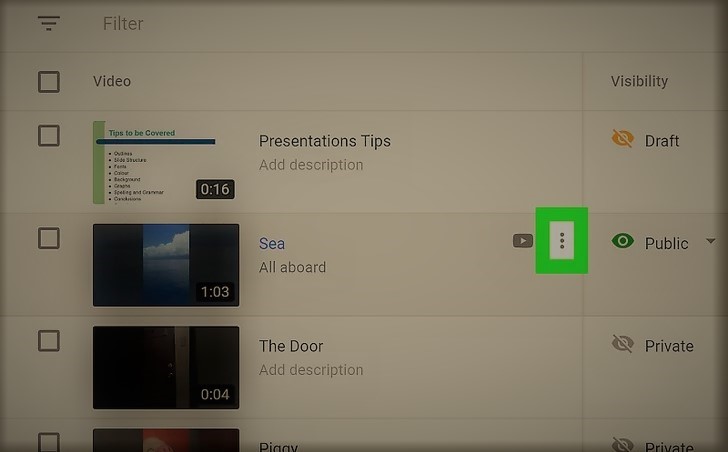Click the Private crossed-eye icon for The Door
Image resolution: width=728 pixels, height=452 pixels.
(623, 344)
